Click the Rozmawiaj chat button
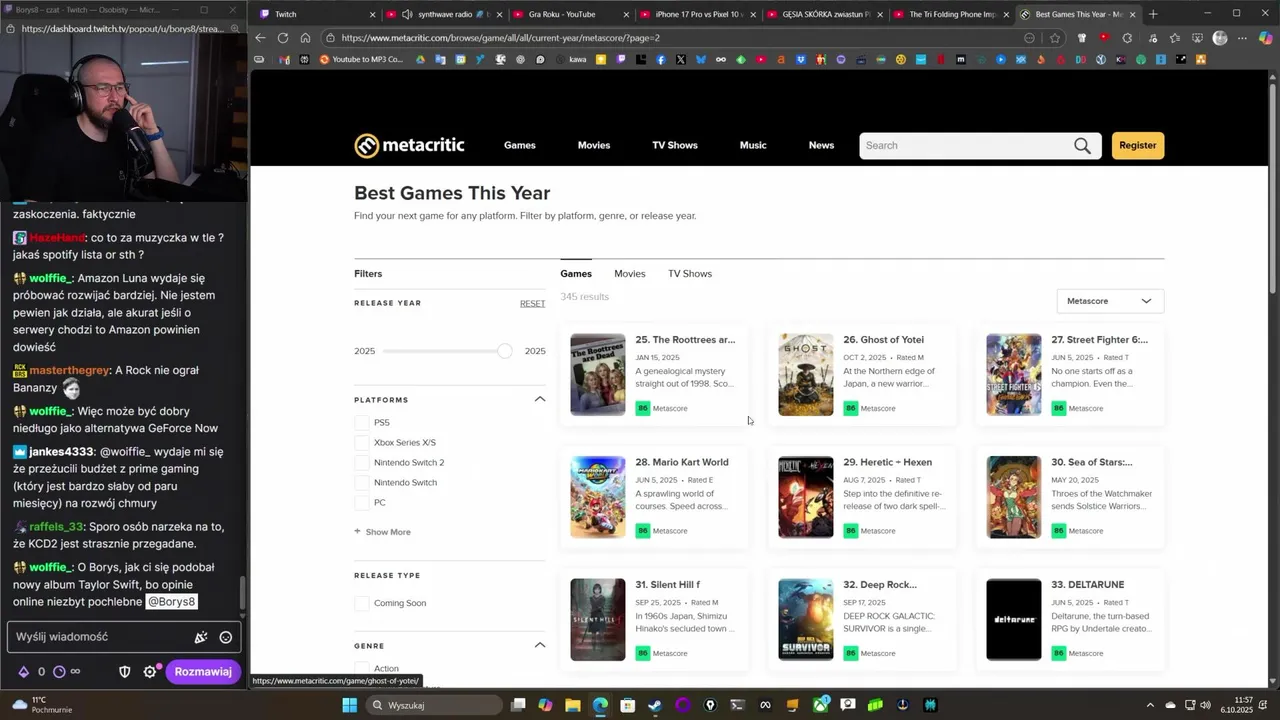 pyautogui.click(x=203, y=672)
